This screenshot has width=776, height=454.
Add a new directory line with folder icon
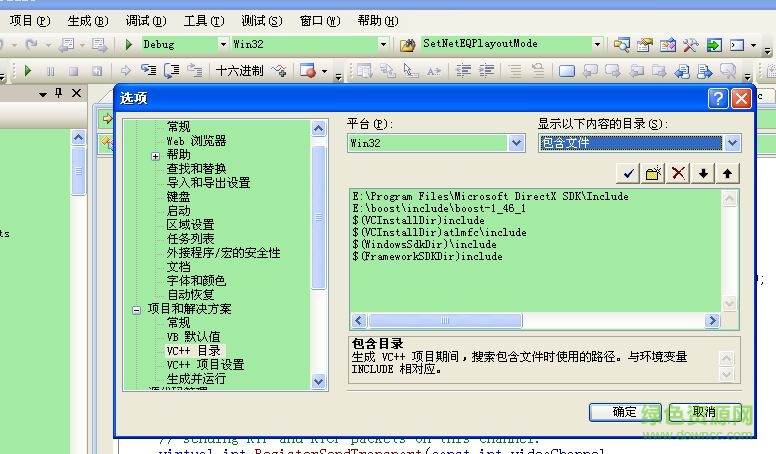coord(654,173)
